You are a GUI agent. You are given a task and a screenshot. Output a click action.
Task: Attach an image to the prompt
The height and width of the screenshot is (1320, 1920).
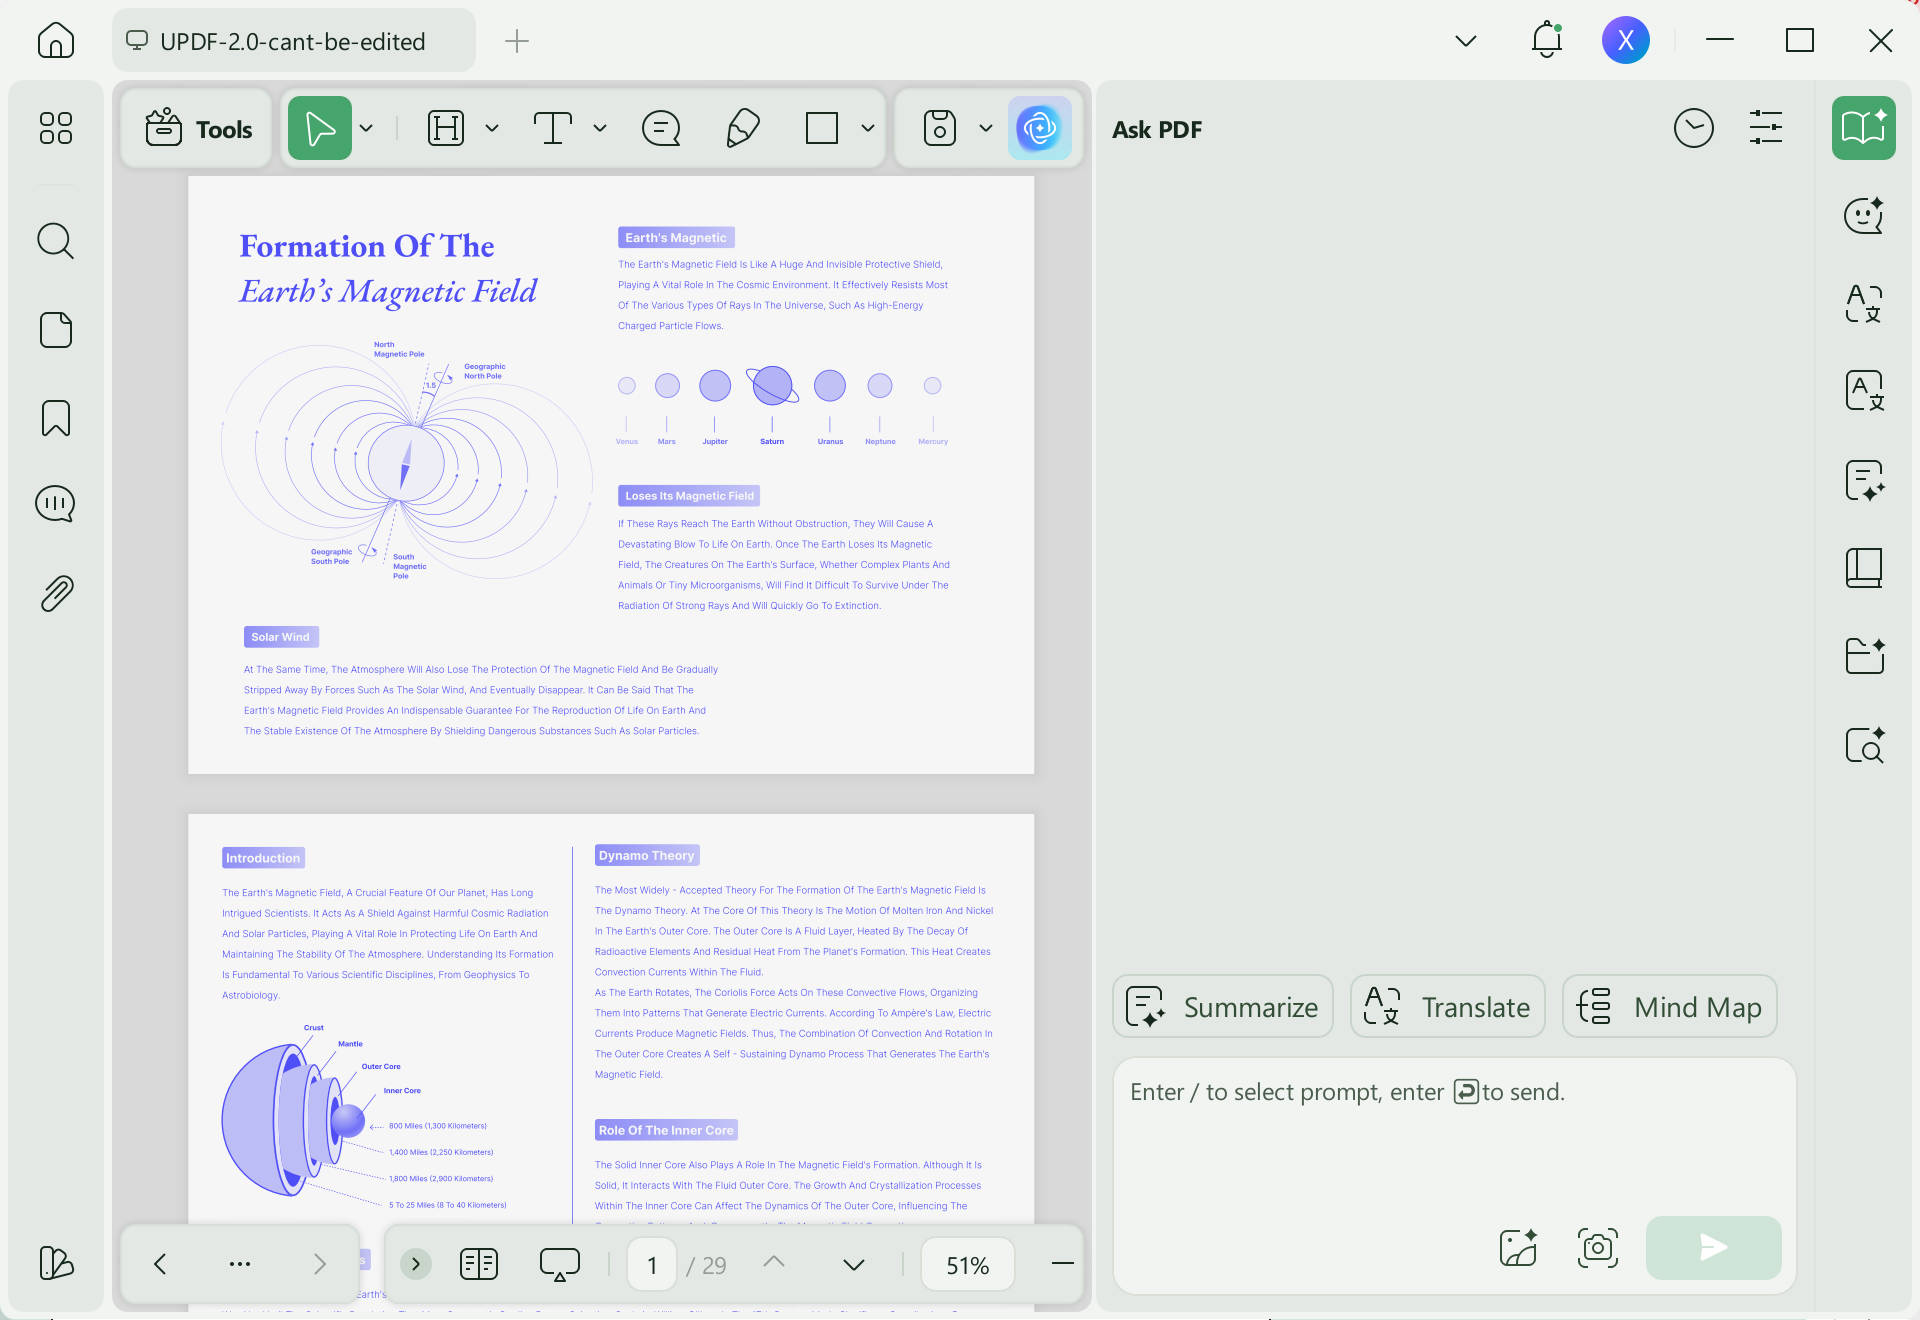click(x=1518, y=1247)
